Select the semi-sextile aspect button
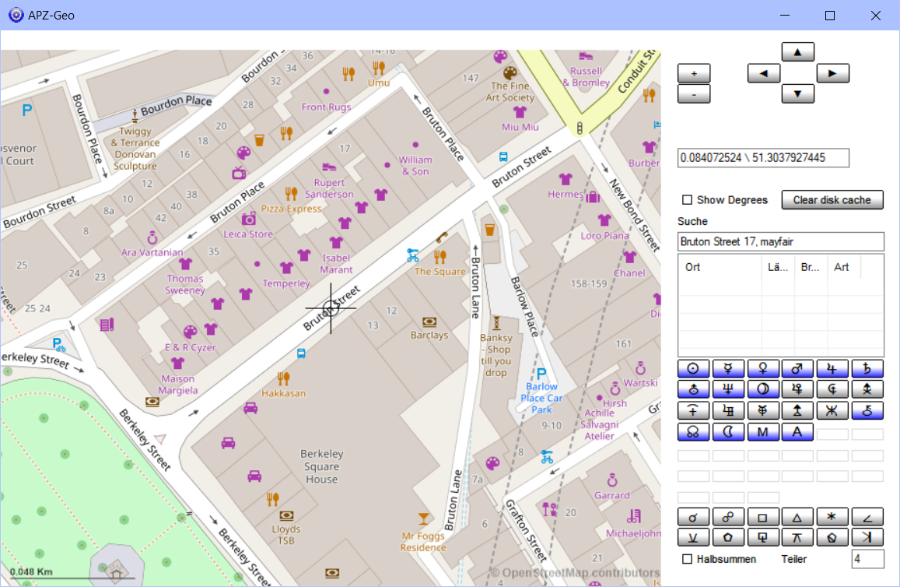Image resolution: width=900 pixels, height=587 pixels. [693, 538]
